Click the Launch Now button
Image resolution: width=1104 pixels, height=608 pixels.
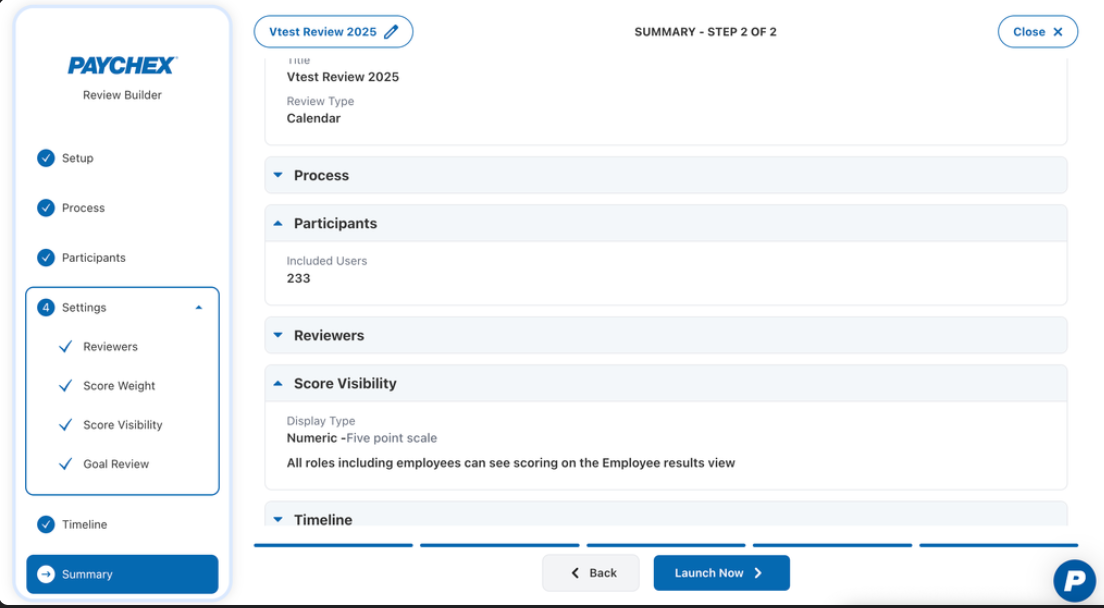tap(722, 573)
